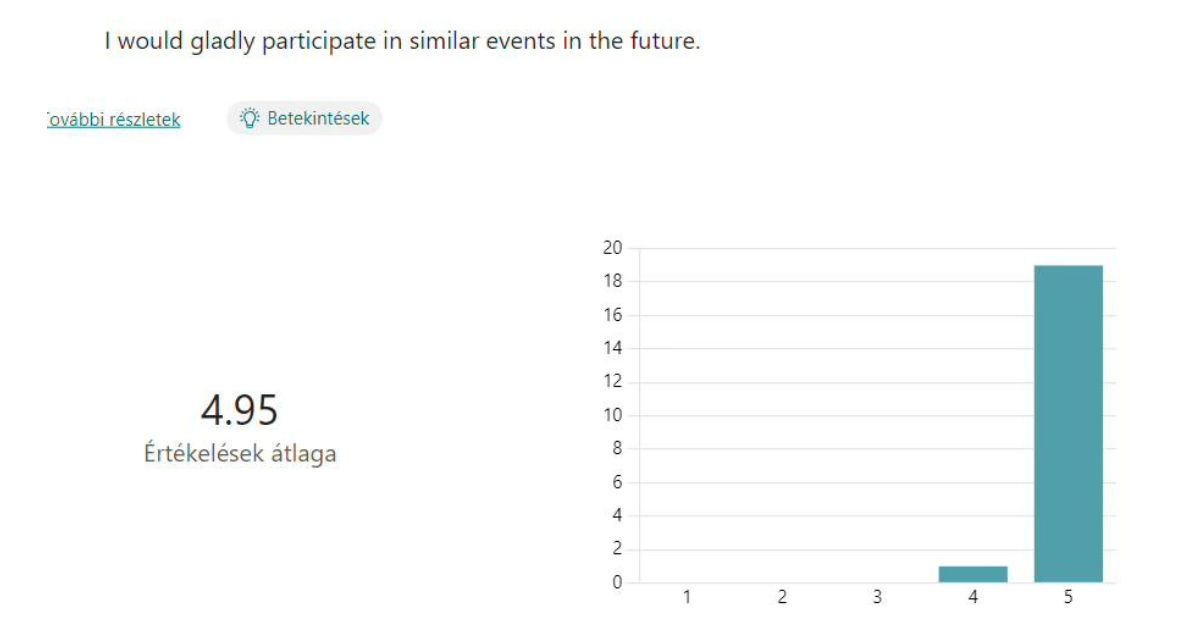Click the Értékelések átlaga label
This screenshot has height=630, width=1200.
tap(240, 453)
